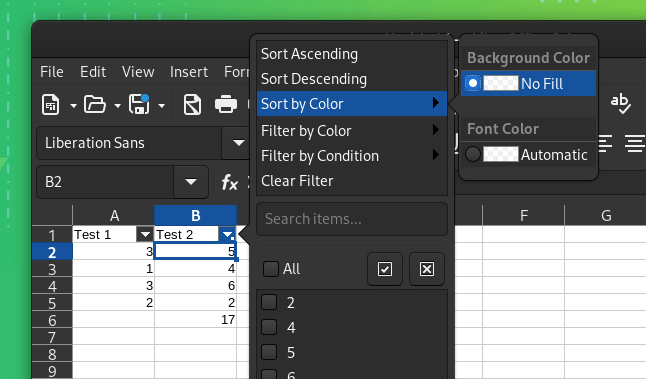The width and height of the screenshot is (646, 379).
Task: Click the New spreadsheet document icon
Action: 51,105
